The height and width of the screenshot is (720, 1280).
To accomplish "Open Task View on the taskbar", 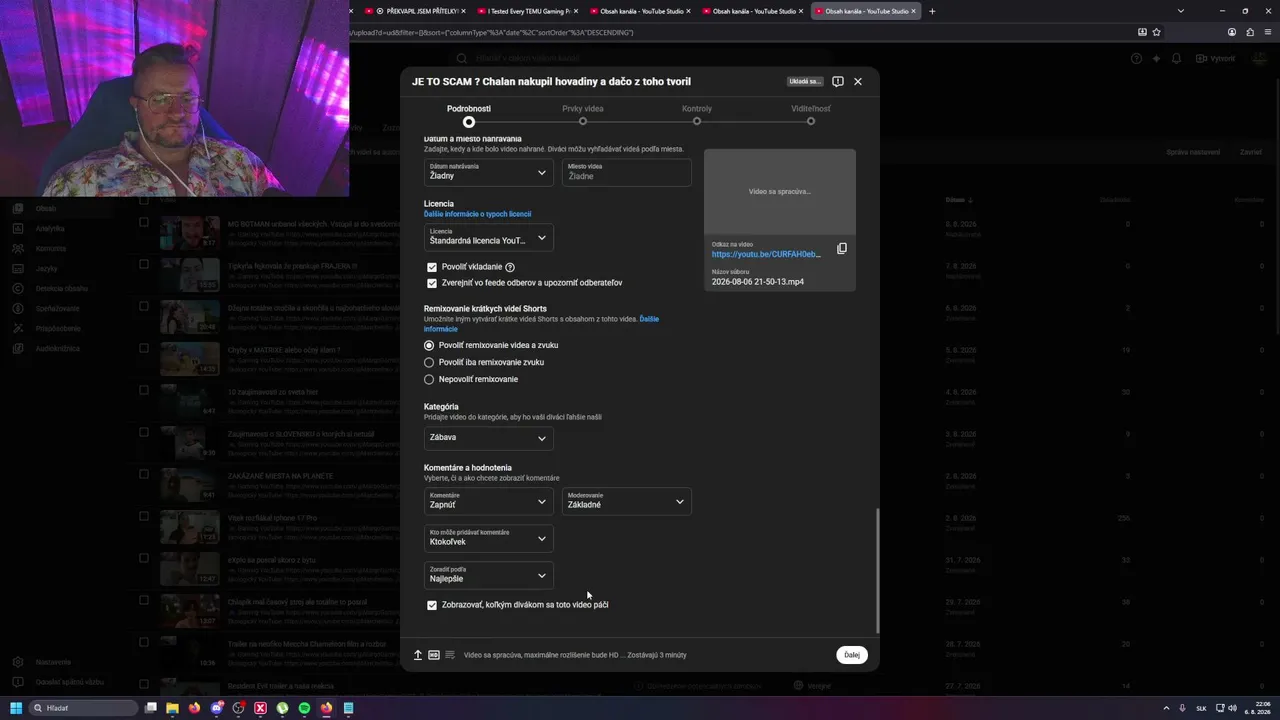I will [151, 708].
